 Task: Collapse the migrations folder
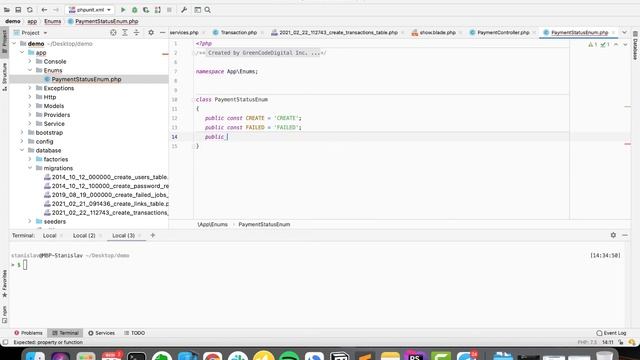coord(30,168)
